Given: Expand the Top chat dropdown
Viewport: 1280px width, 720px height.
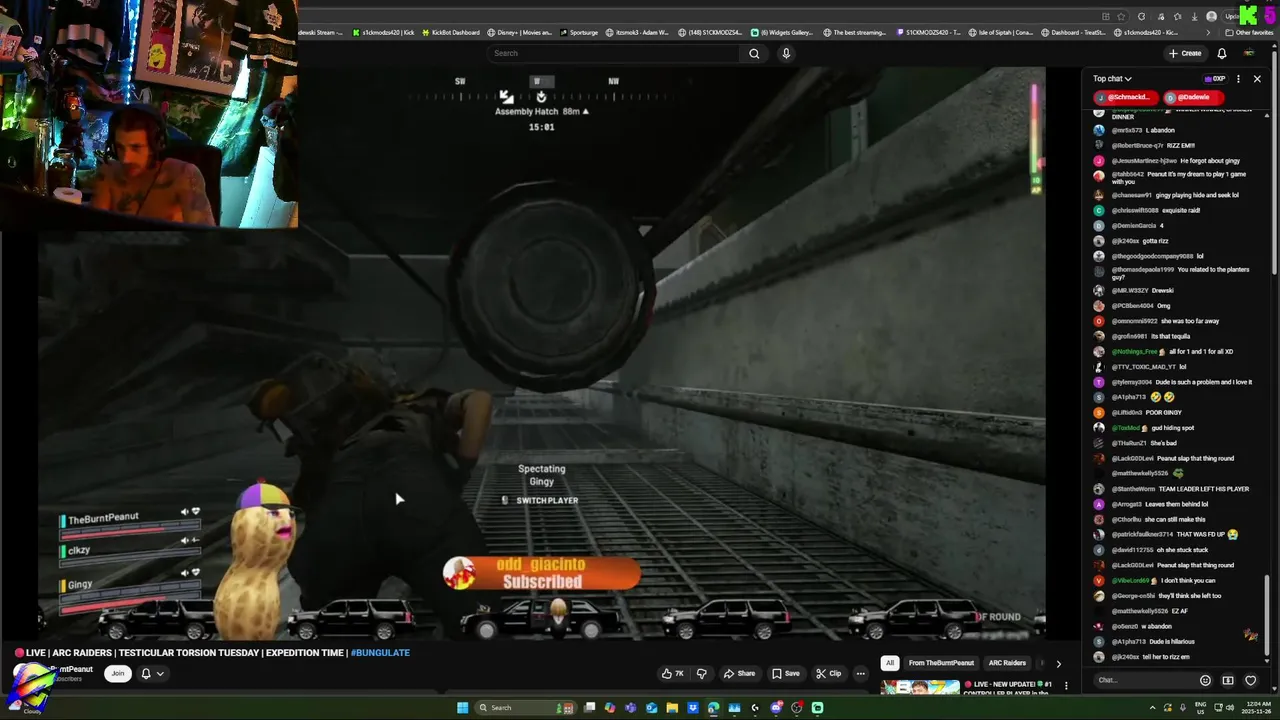Looking at the screenshot, I should [1112, 79].
